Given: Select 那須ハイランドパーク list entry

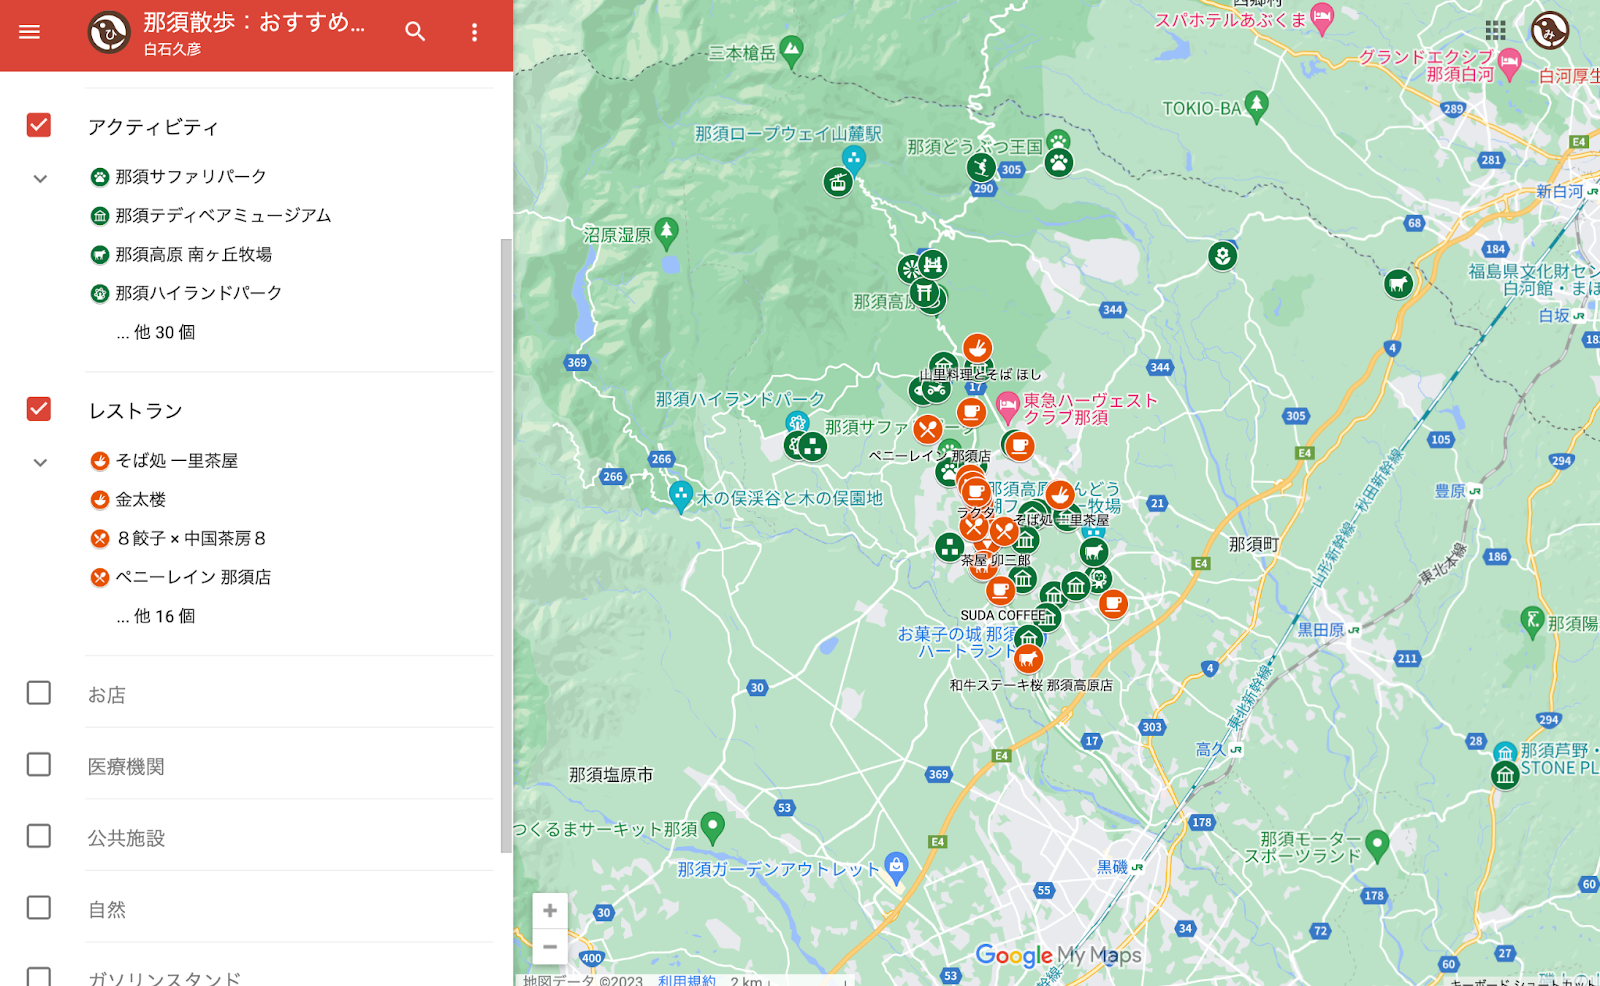Looking at the screenshot, I should 198,293.
